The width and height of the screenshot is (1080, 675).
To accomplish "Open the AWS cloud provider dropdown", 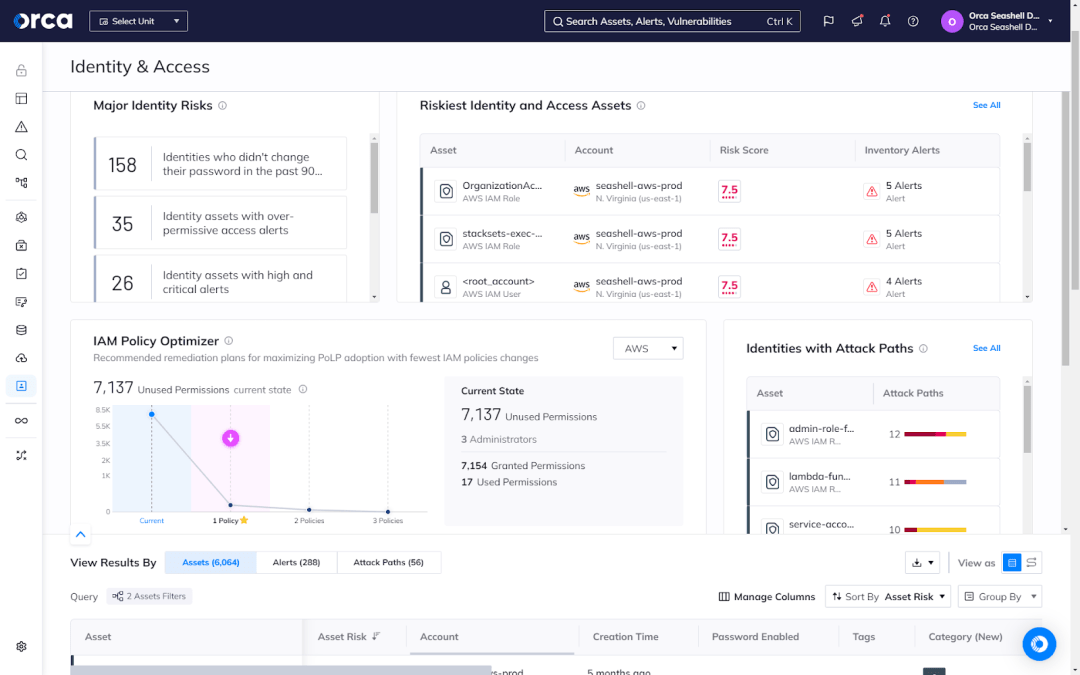I will click(x=648, y=349).
